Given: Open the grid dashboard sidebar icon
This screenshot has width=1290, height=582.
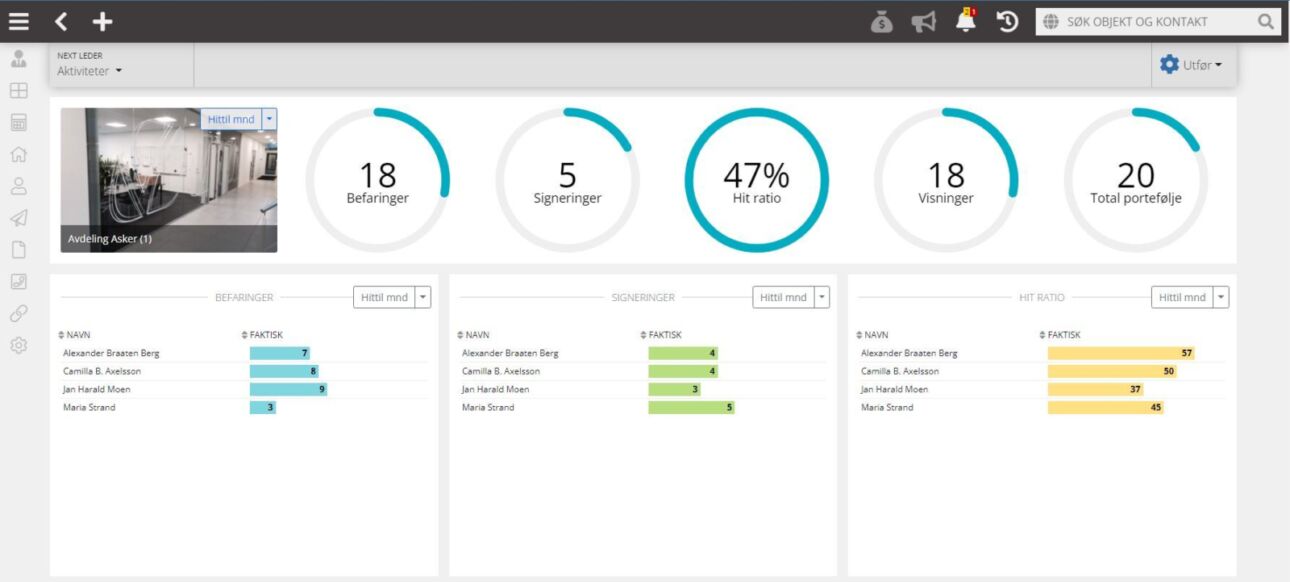Looking at the screenshot, I should tap(18, 91).
